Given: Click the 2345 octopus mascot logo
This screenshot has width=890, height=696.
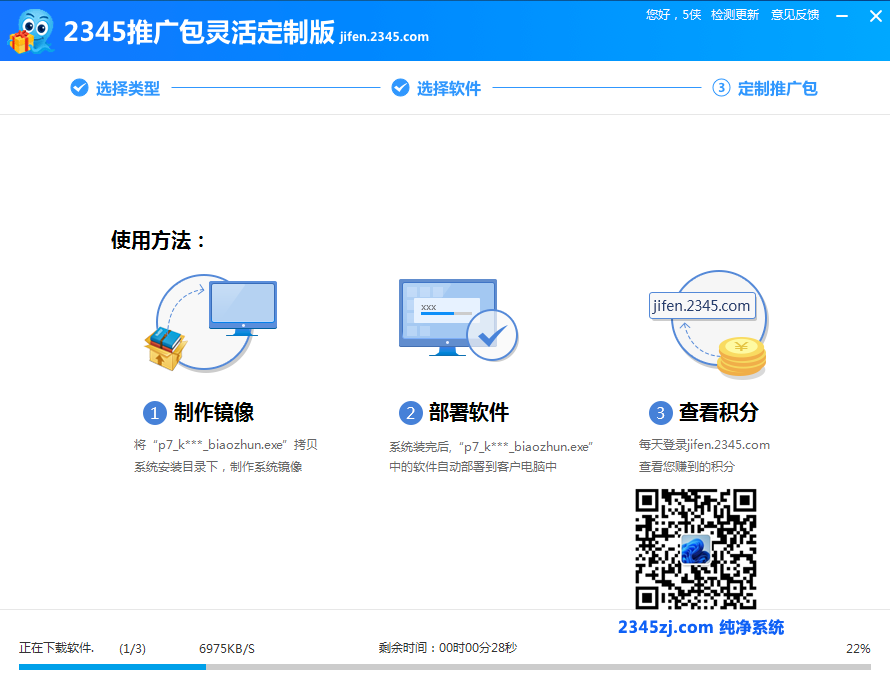Looking at the screenshot, I should [x=31, y=32].
